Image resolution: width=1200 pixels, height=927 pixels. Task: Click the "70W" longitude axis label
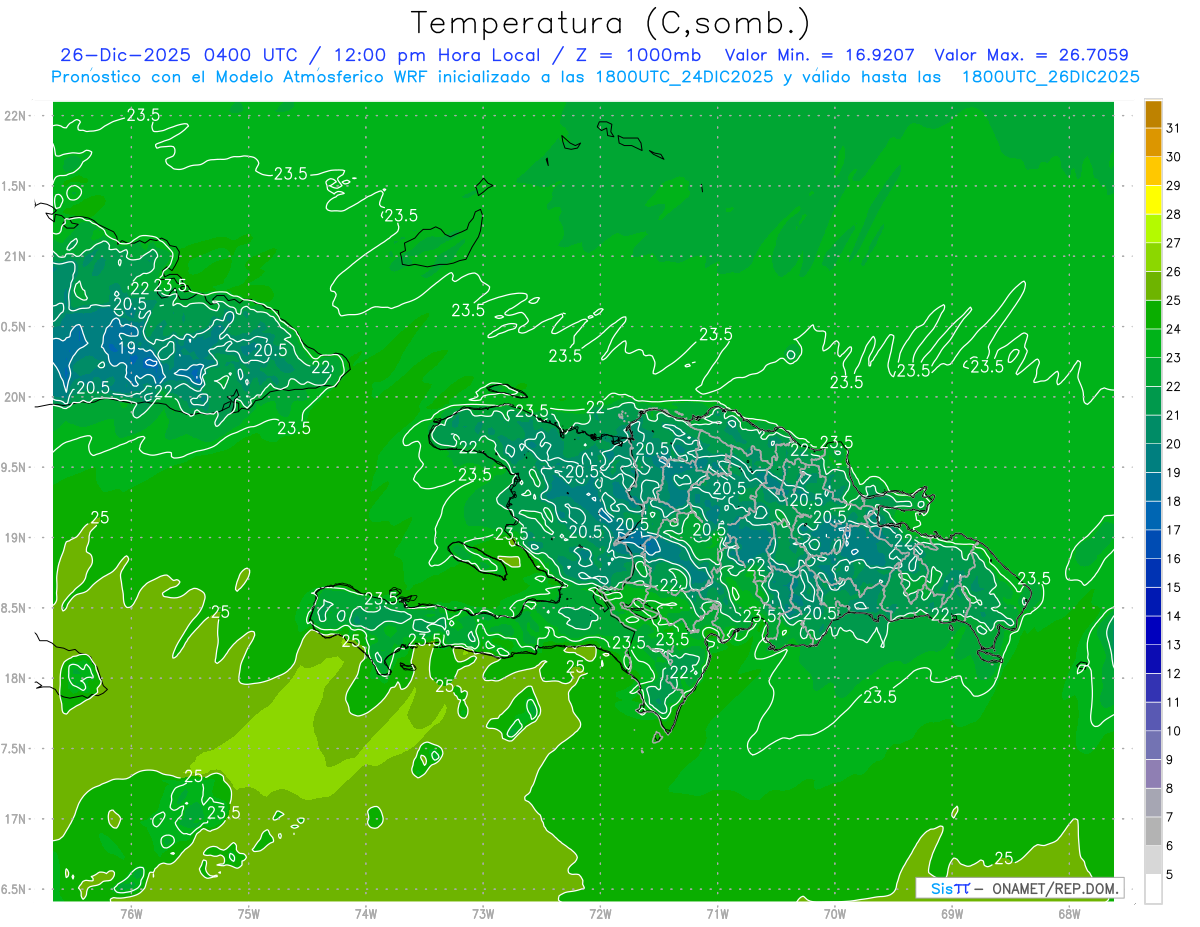coord(835,913)
